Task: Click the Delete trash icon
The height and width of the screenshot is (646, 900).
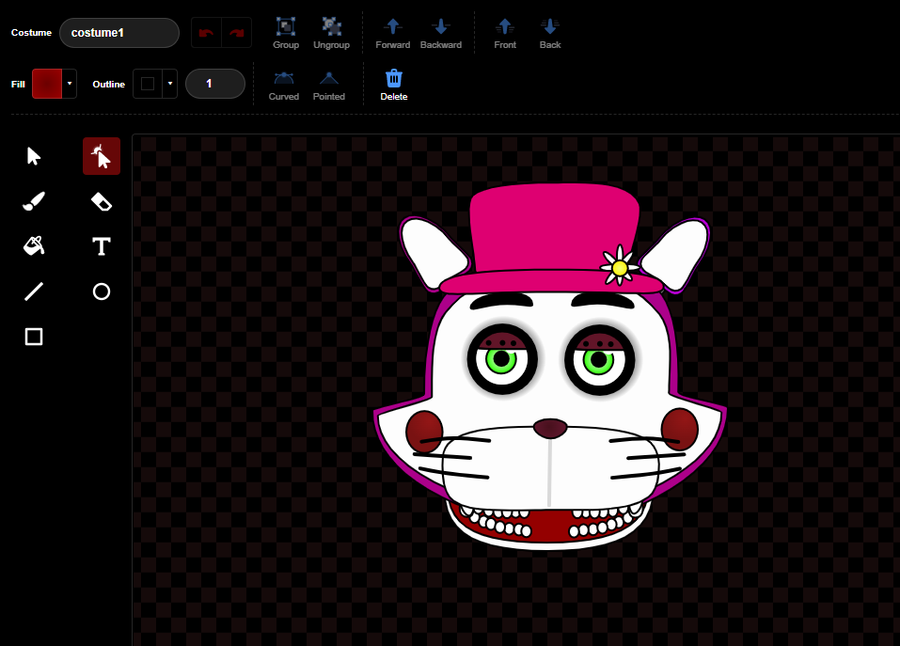Action: [x=394, y=86]
